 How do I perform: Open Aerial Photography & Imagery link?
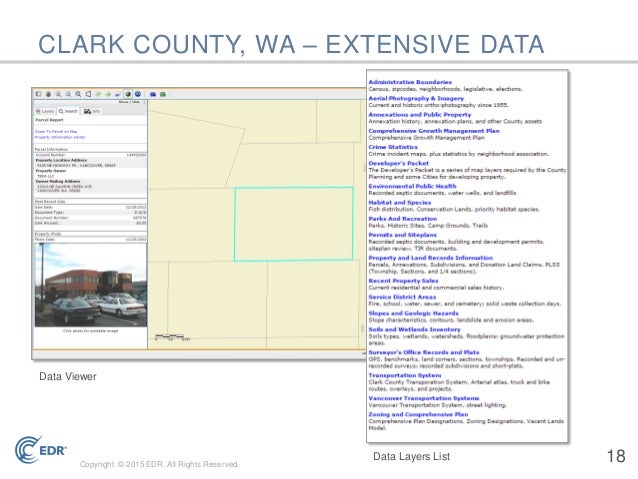[416, 98]
